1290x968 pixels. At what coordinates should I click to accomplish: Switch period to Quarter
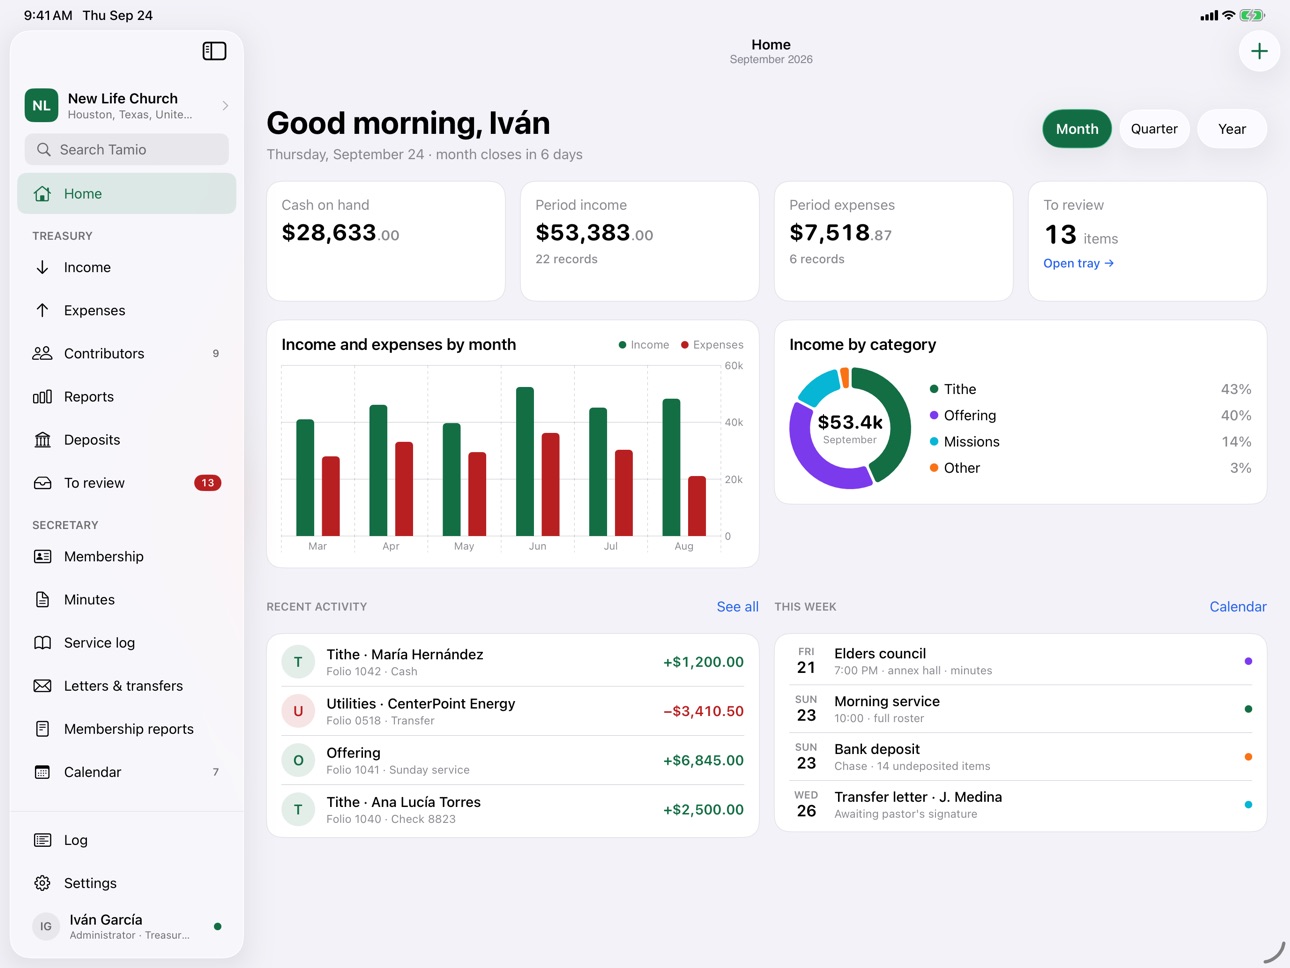pyautogui.click(x=1154, y=129)
